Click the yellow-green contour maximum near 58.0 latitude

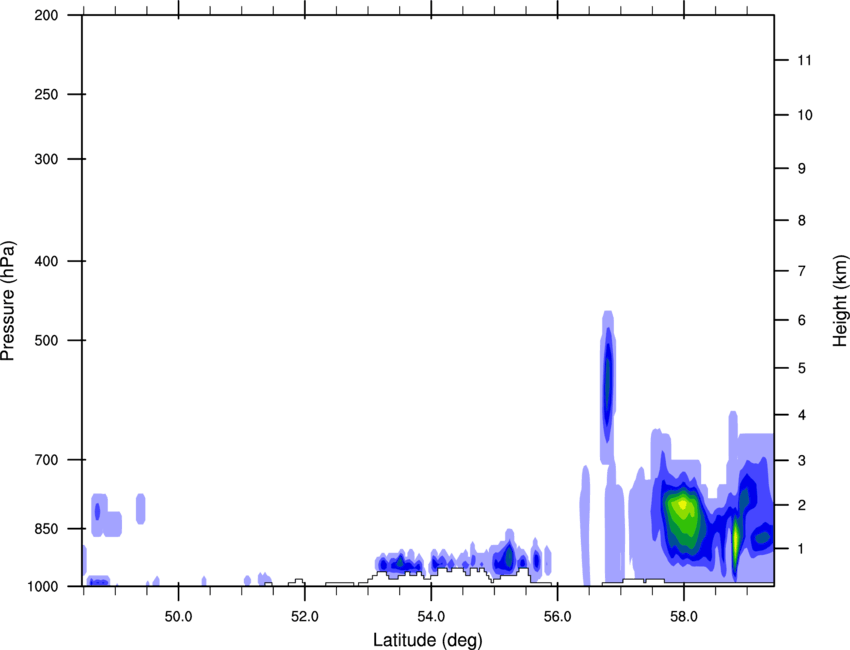(682, 505)
